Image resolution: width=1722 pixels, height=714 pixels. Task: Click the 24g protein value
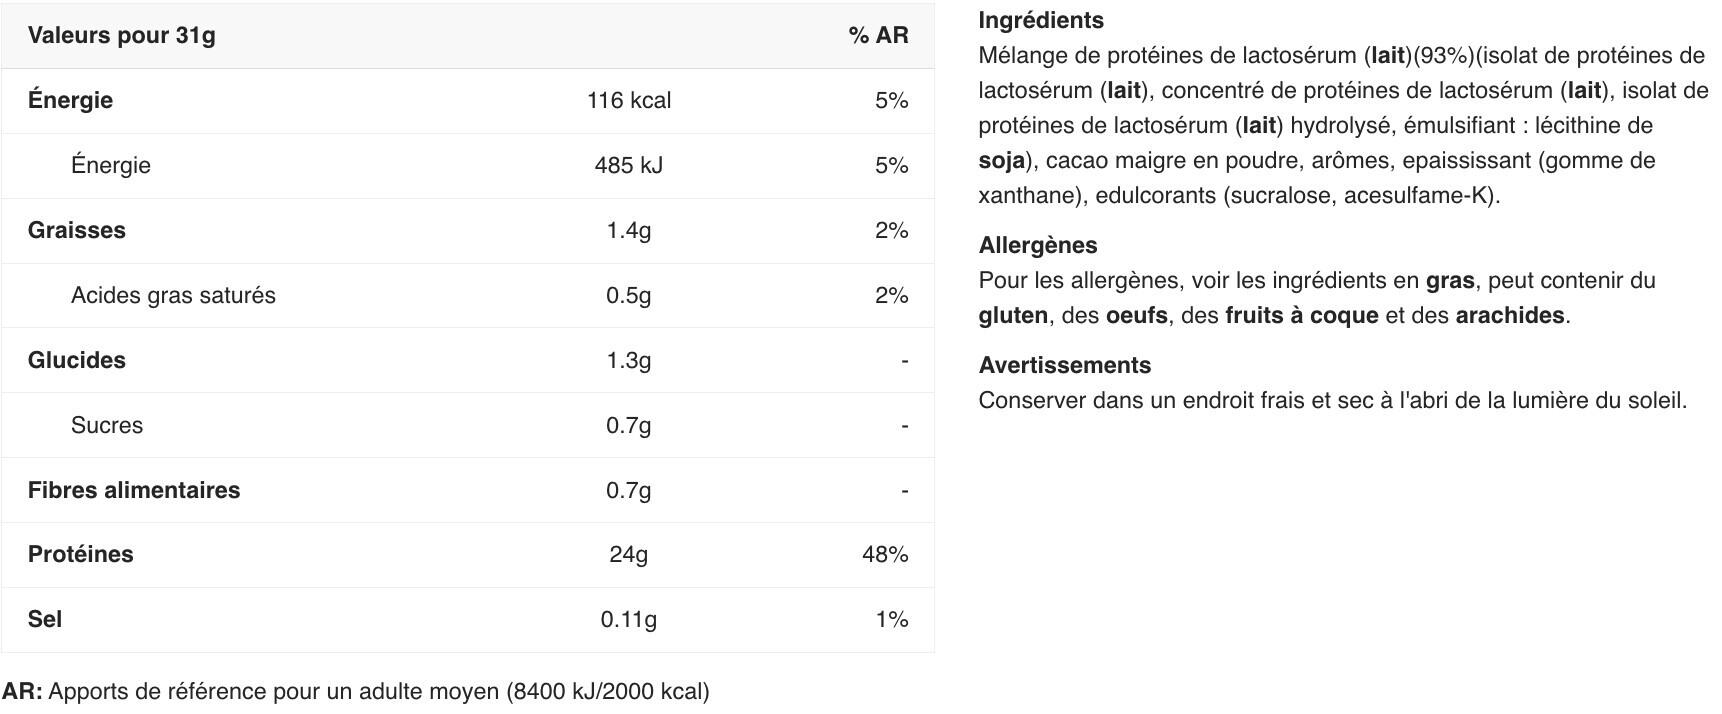point(628,554)
